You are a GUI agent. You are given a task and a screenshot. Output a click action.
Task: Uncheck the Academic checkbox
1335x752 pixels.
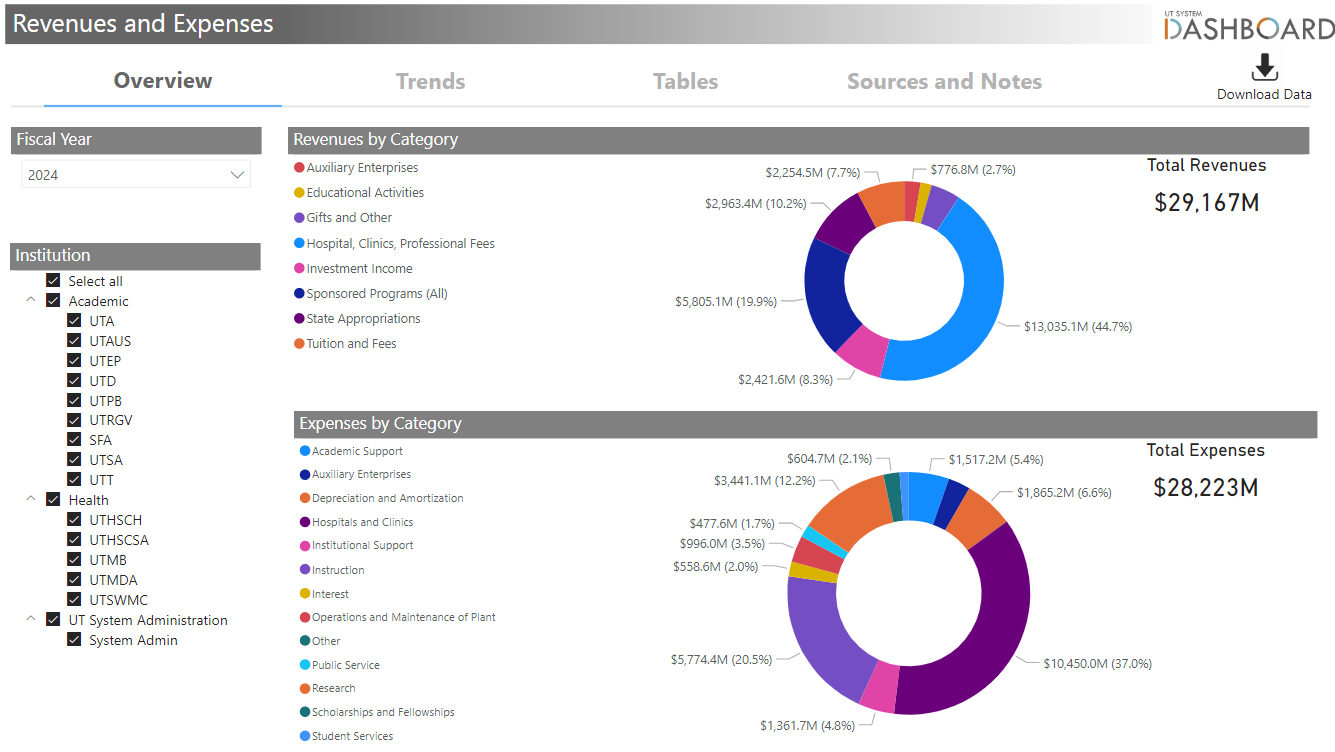pos(54,301)
